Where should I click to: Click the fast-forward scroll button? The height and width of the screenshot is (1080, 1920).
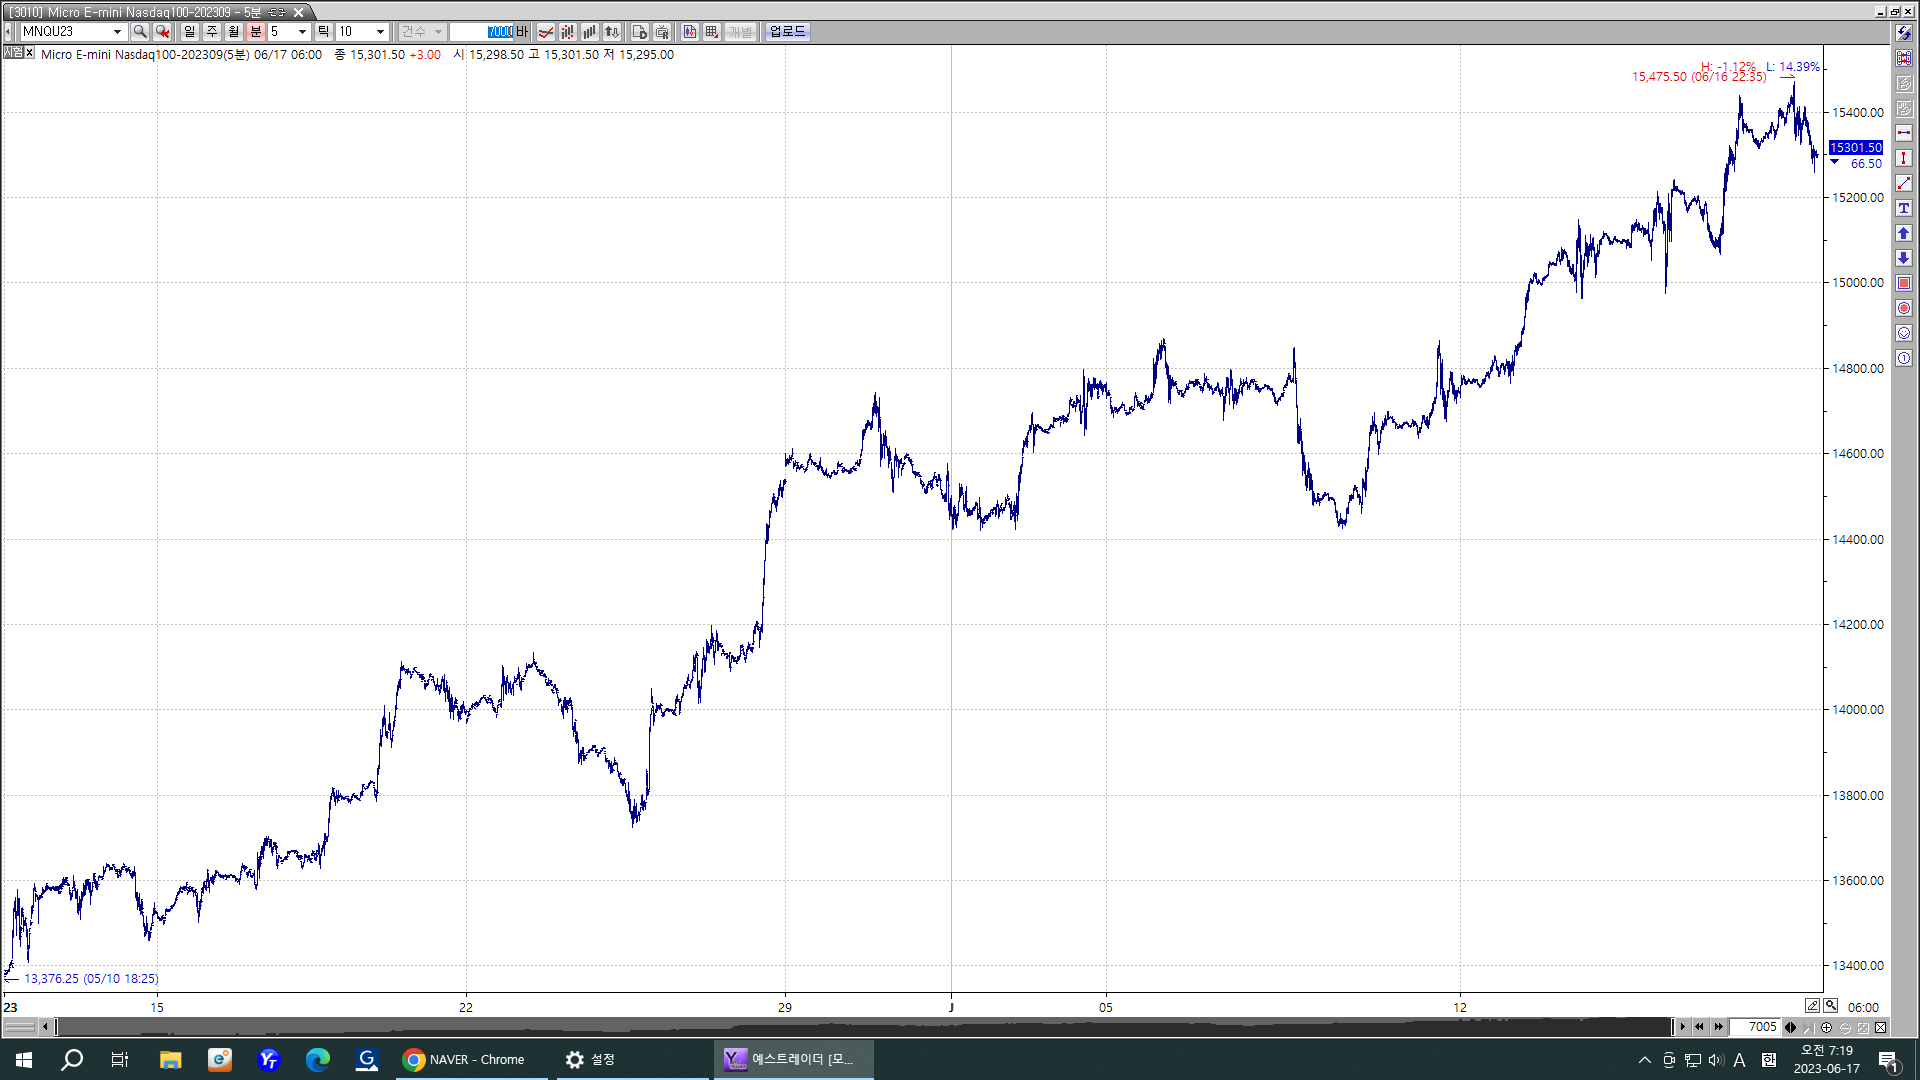pyautogui.click(x=1719, y=1028)
